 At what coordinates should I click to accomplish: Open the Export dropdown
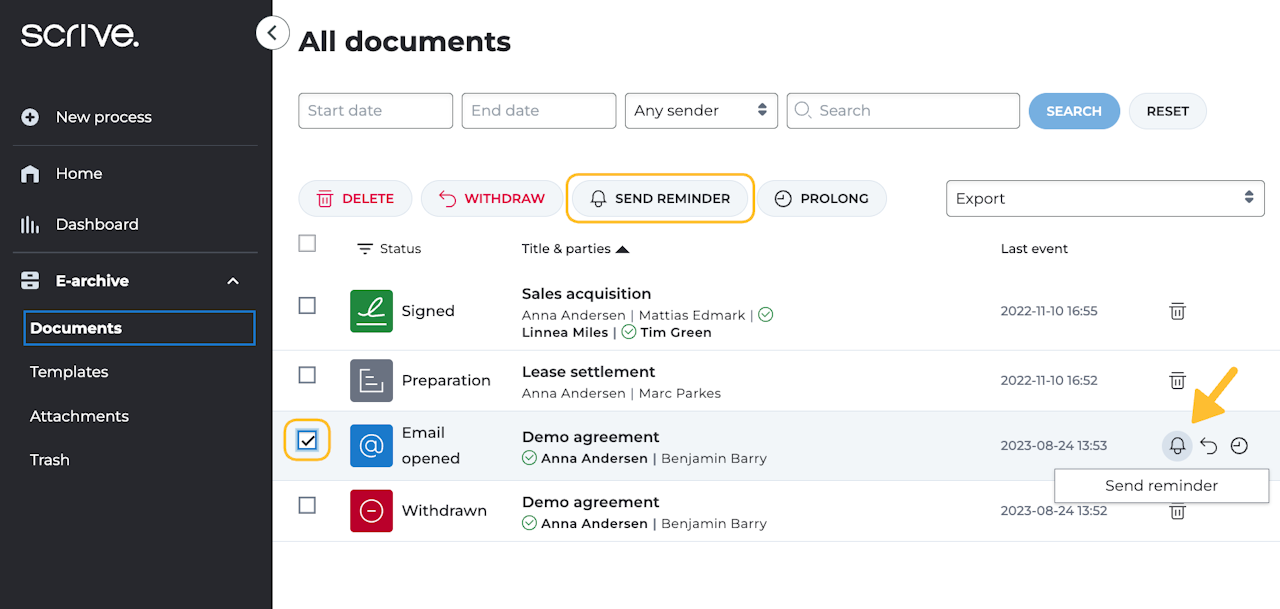(x=1104, y=198)
